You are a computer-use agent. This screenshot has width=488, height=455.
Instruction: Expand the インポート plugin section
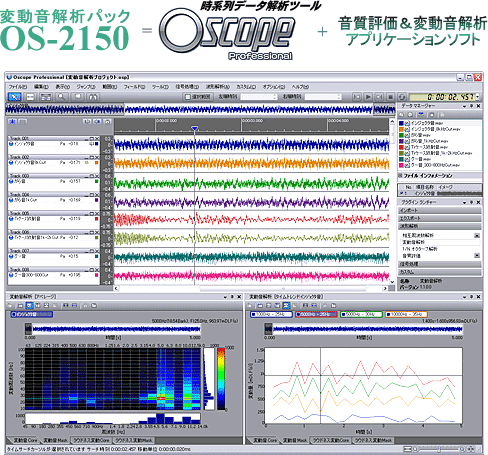point(440,210)
